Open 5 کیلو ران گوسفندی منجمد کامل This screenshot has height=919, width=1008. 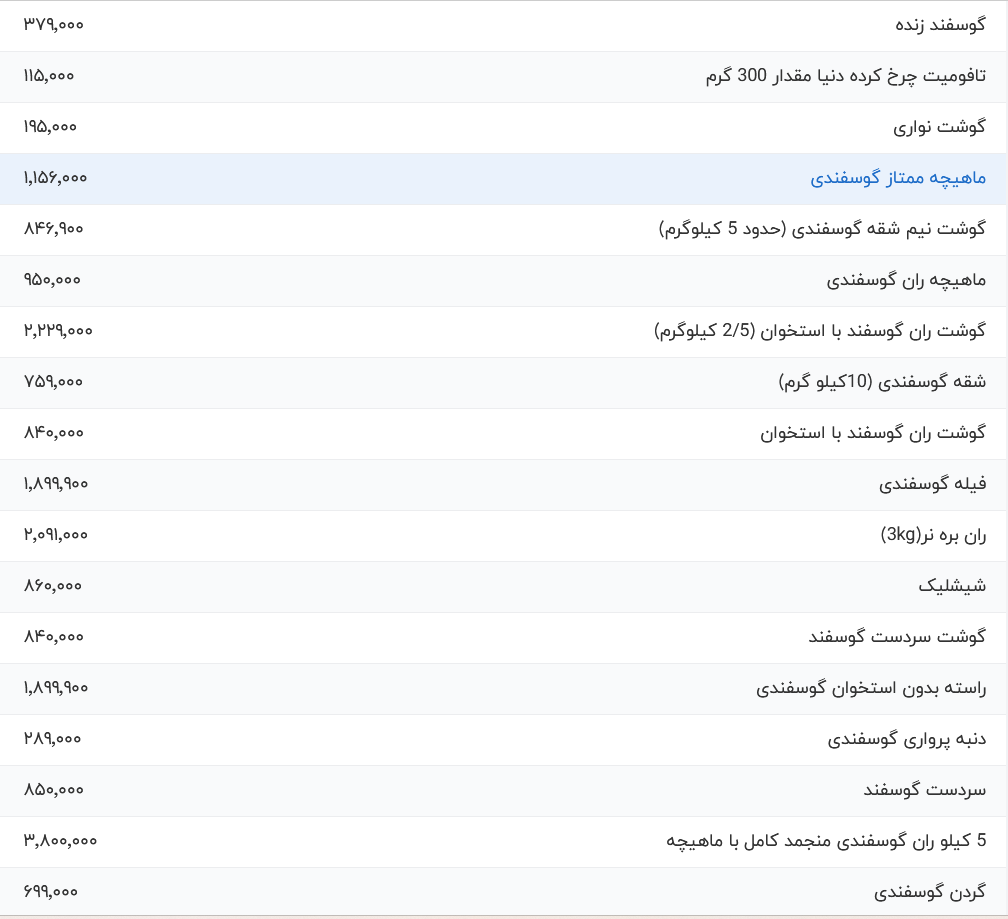(x=825, y=841)
